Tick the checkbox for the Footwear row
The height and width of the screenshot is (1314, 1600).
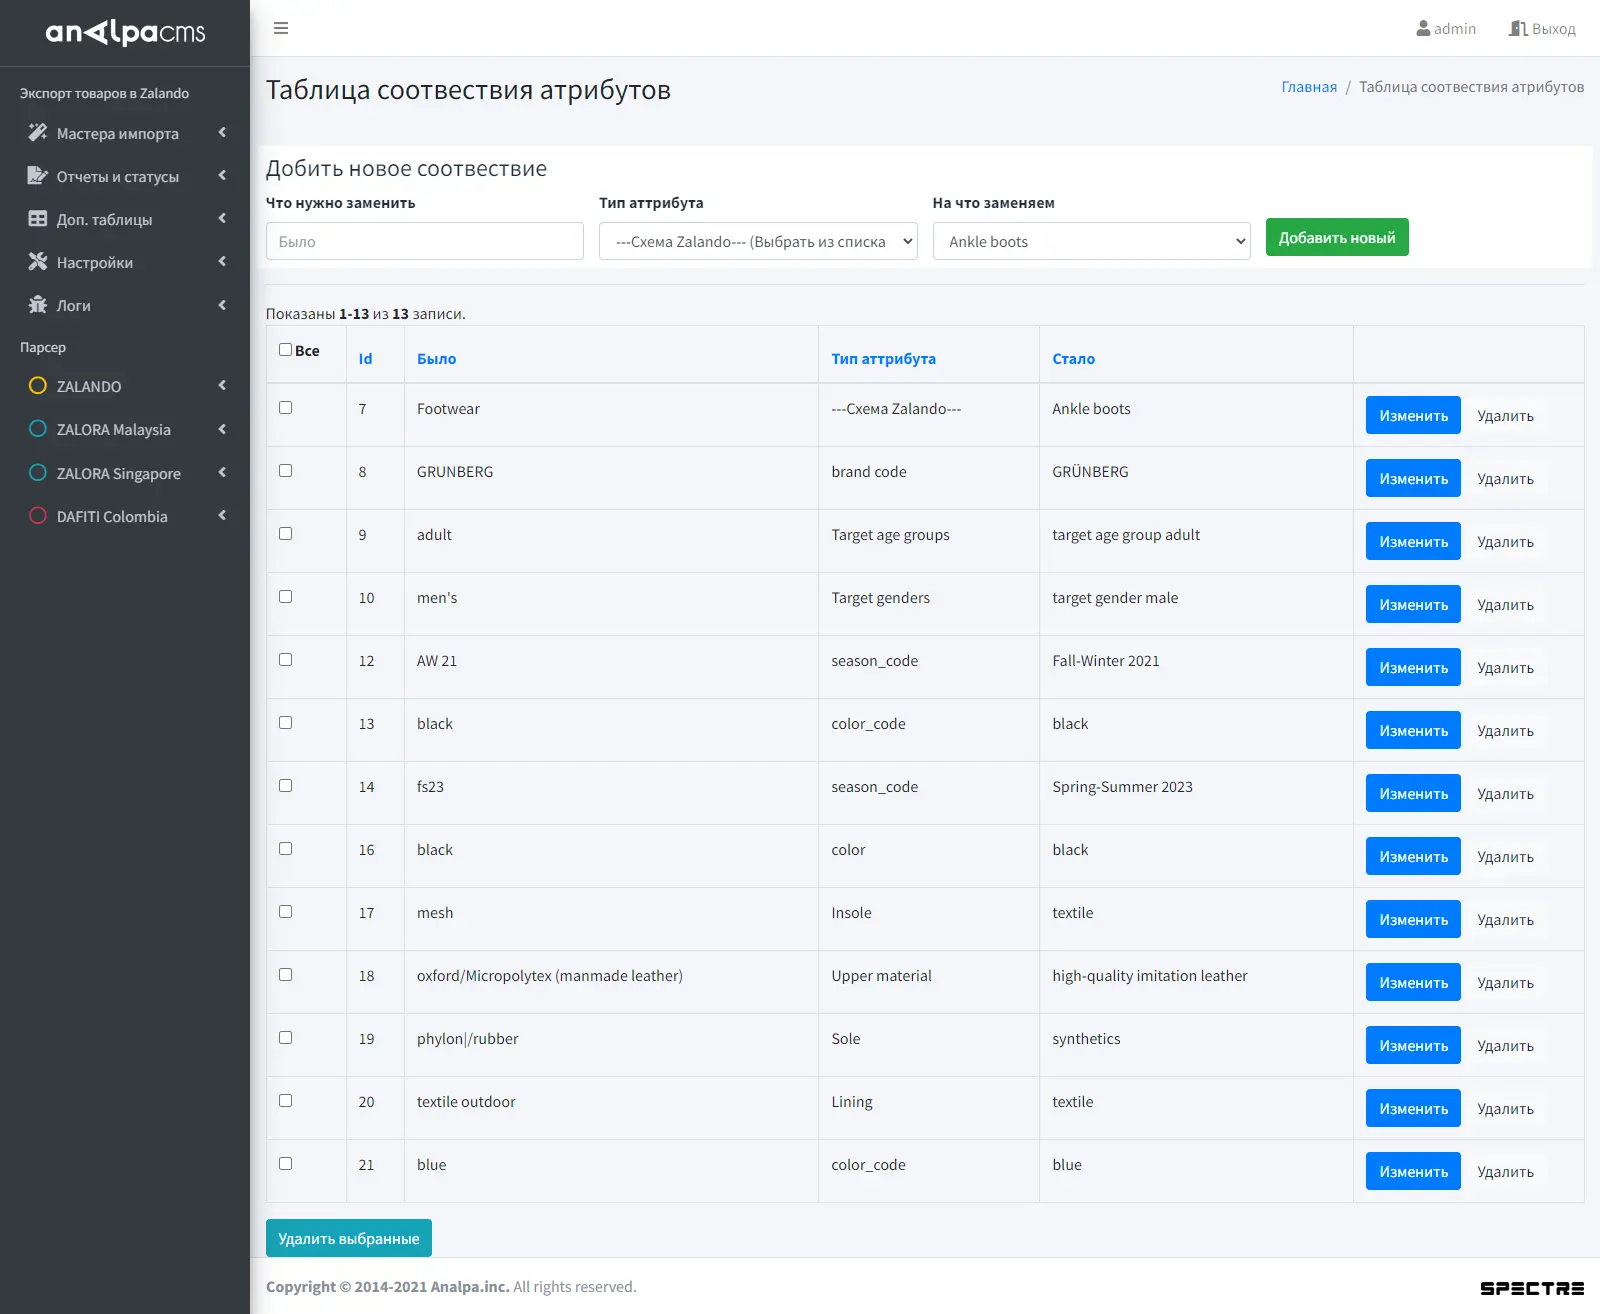(286, 408)
